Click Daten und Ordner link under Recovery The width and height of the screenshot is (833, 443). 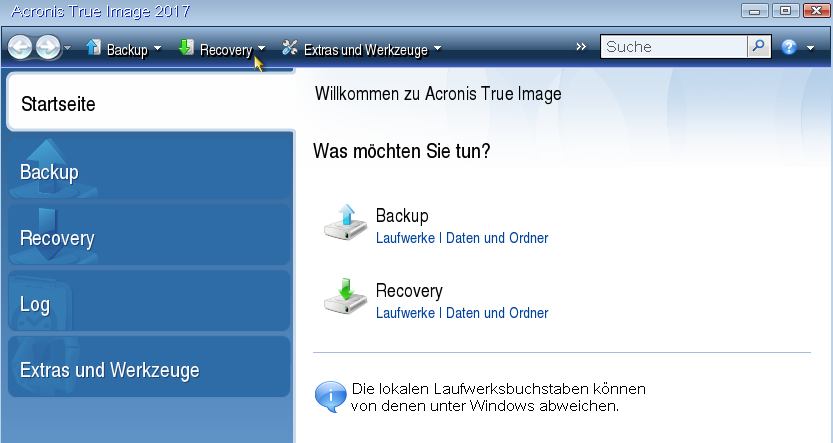pos(497,313)
